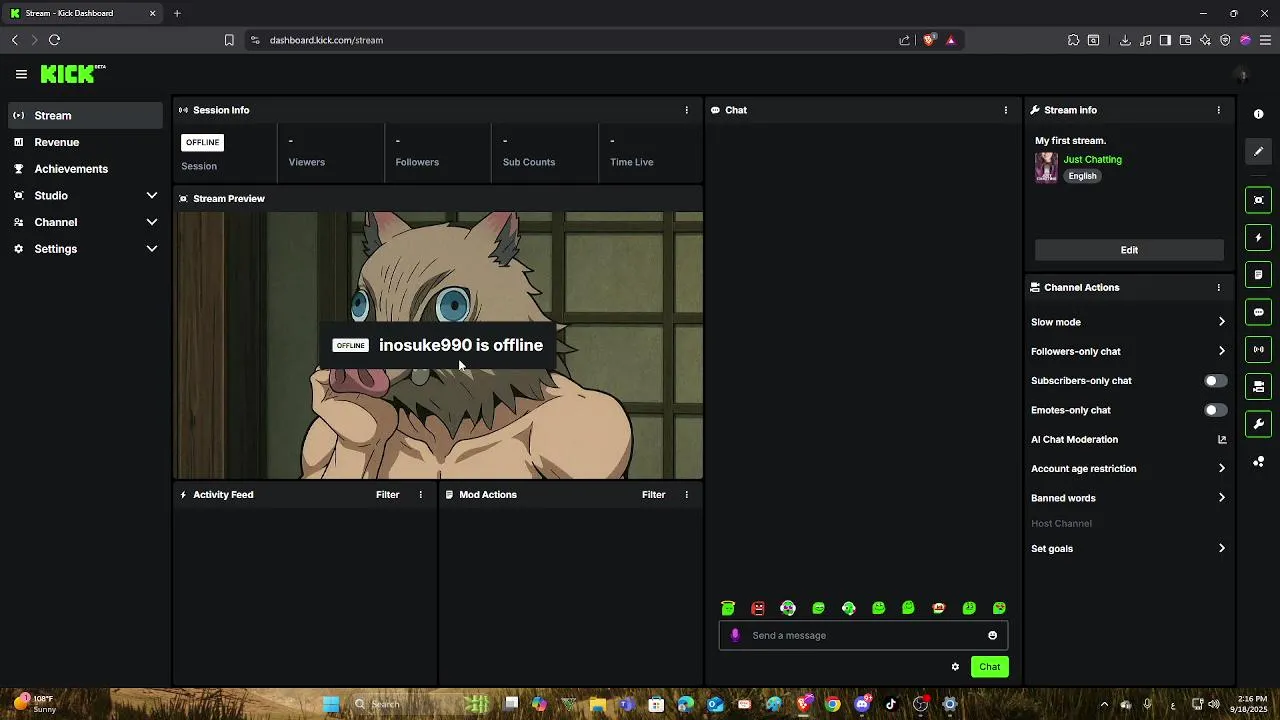The image size is (1280, 720).
Task: Click the browser bookmark icon
Action: 229,40
